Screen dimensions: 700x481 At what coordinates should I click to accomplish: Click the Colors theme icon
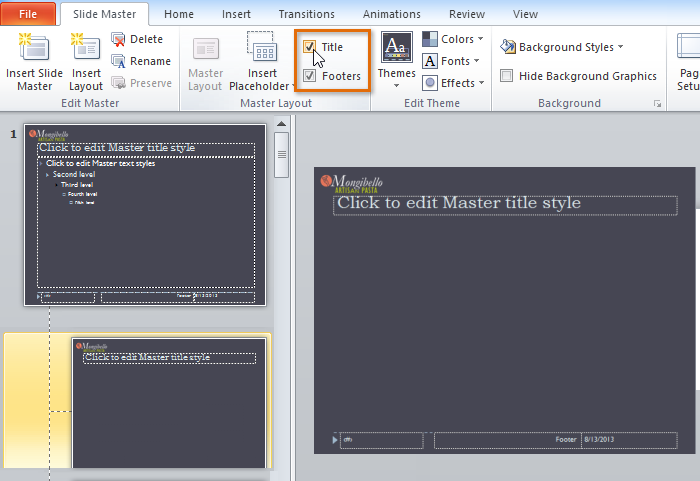(430, 39)
